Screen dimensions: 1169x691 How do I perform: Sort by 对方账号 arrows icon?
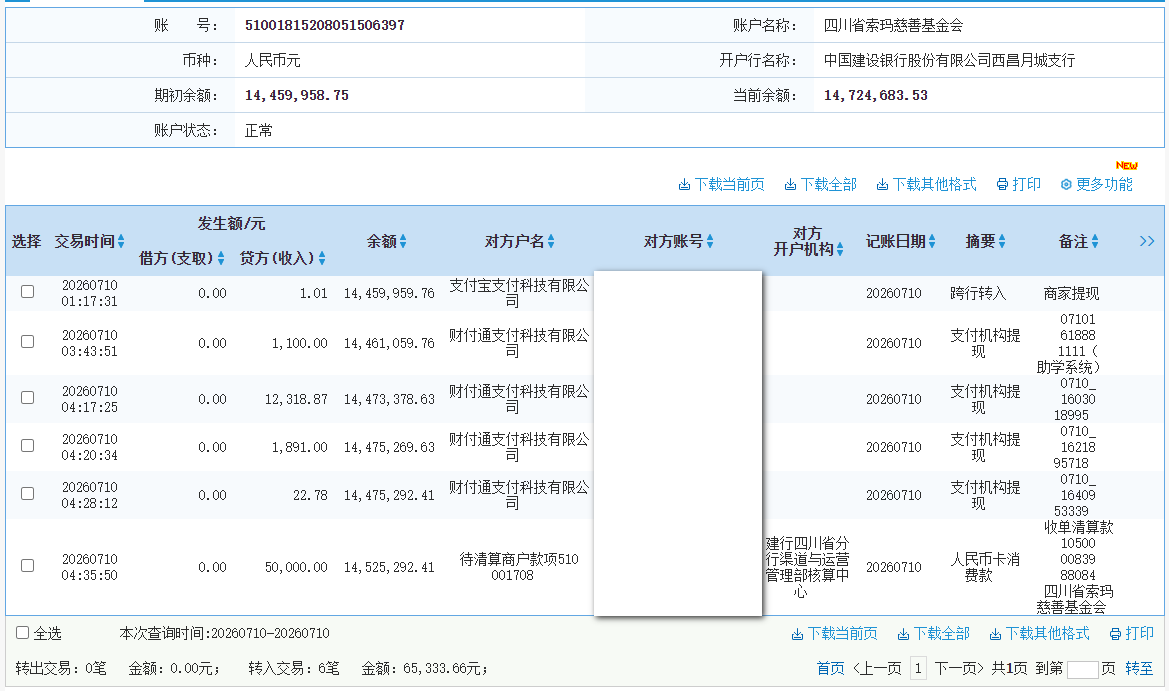point(710,242)
